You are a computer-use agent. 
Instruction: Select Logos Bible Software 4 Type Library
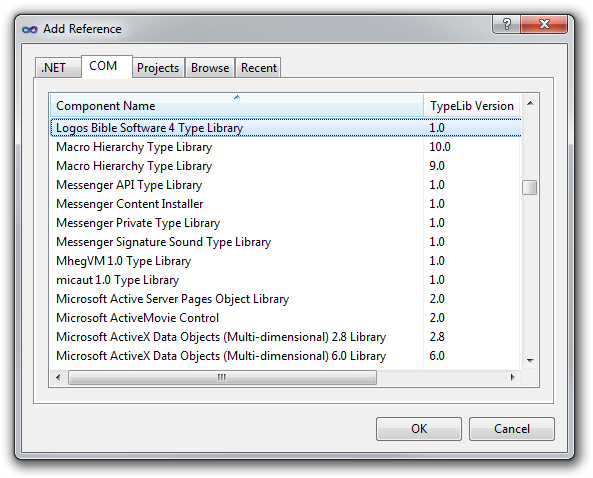tap(286, 128)
